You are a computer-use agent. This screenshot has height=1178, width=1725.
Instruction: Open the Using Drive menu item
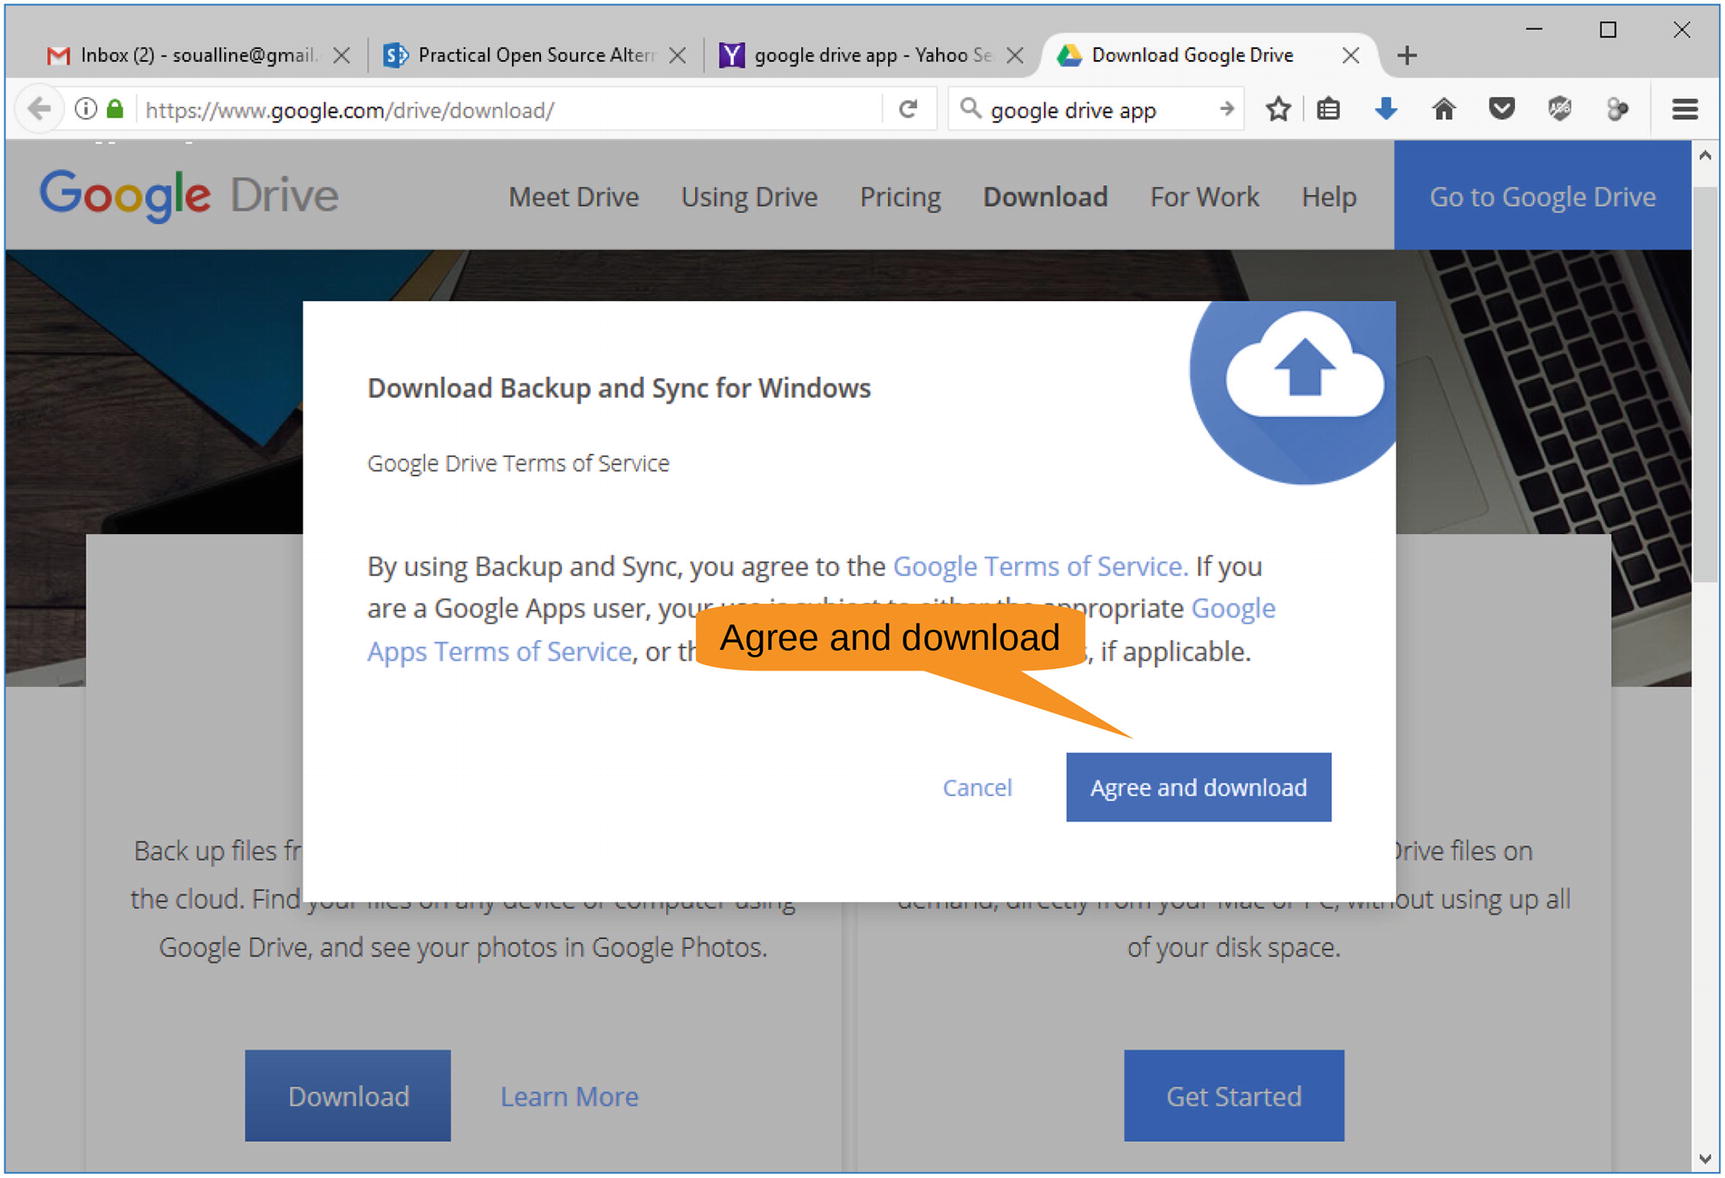749,197
